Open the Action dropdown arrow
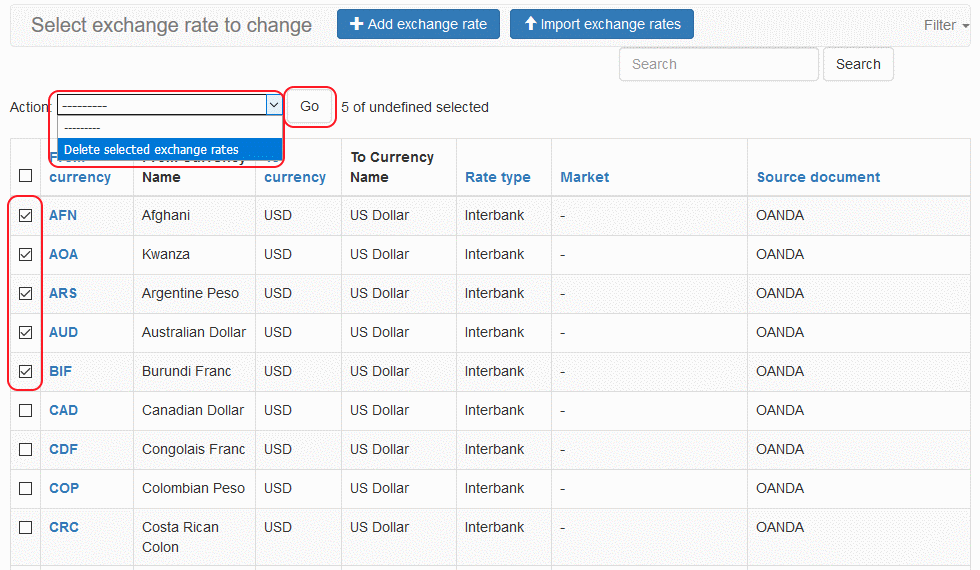This screenshot has height=570, width=980. tap(273, 105)
